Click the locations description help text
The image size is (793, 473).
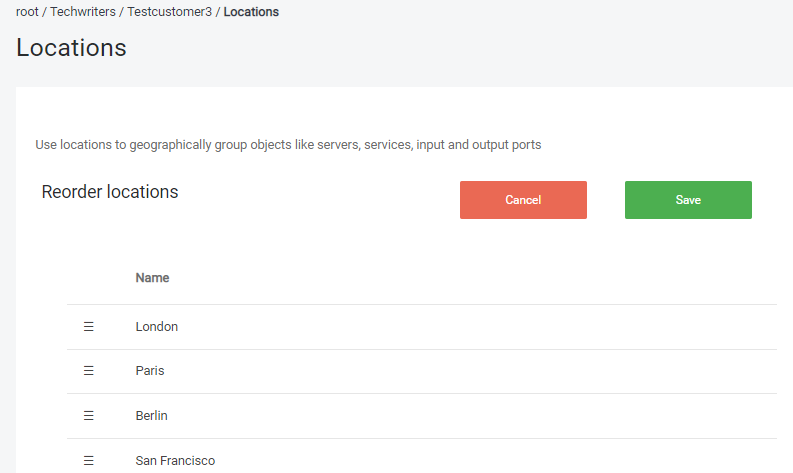[288, 145]
